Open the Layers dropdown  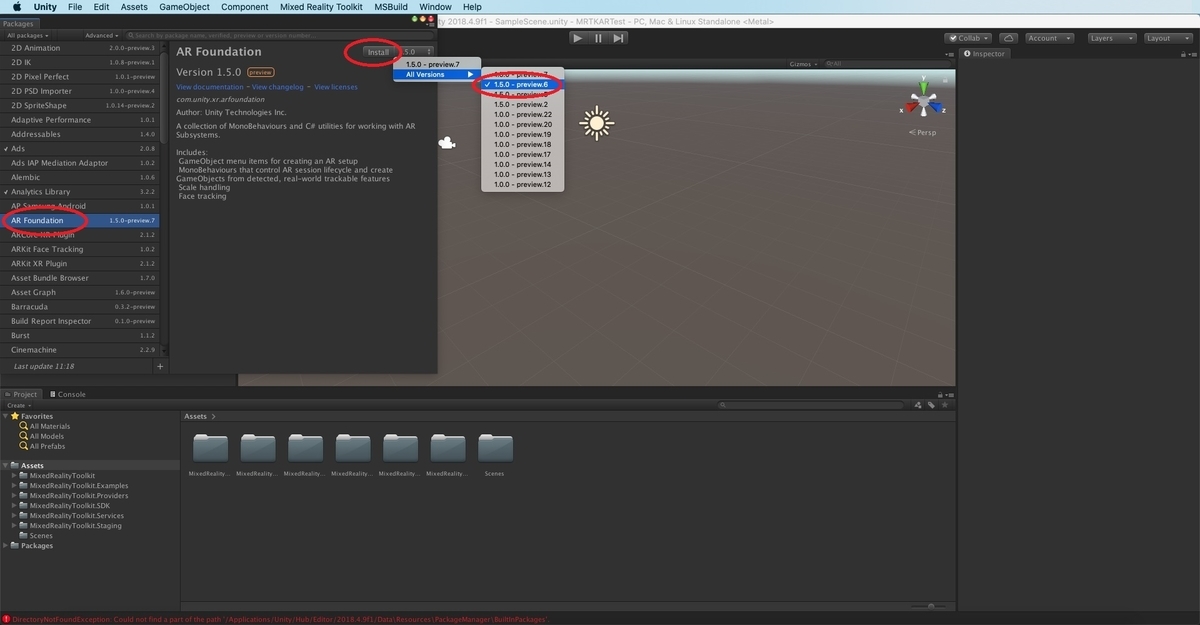click(1110, 38)
